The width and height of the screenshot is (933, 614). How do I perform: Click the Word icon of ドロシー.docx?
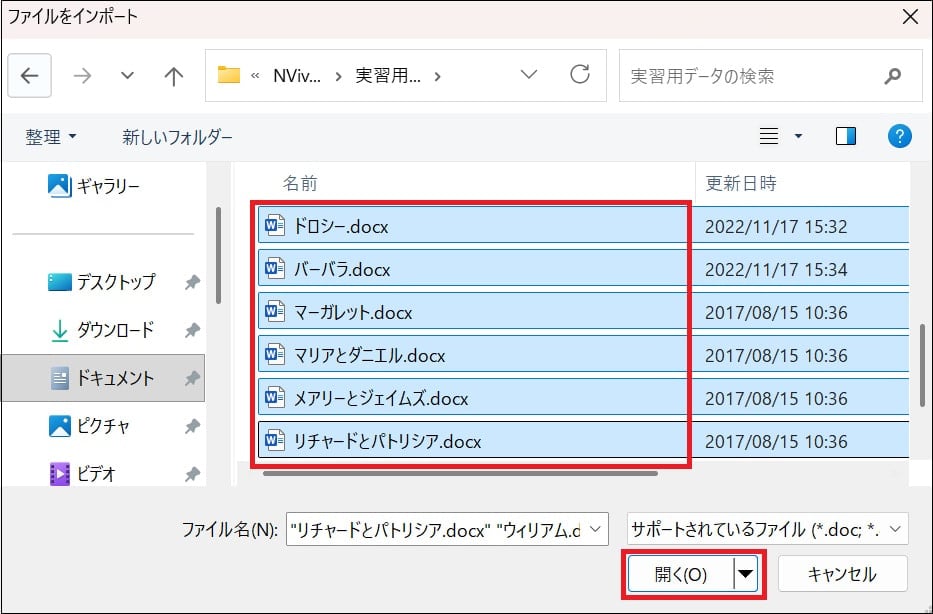click(273, 227)
